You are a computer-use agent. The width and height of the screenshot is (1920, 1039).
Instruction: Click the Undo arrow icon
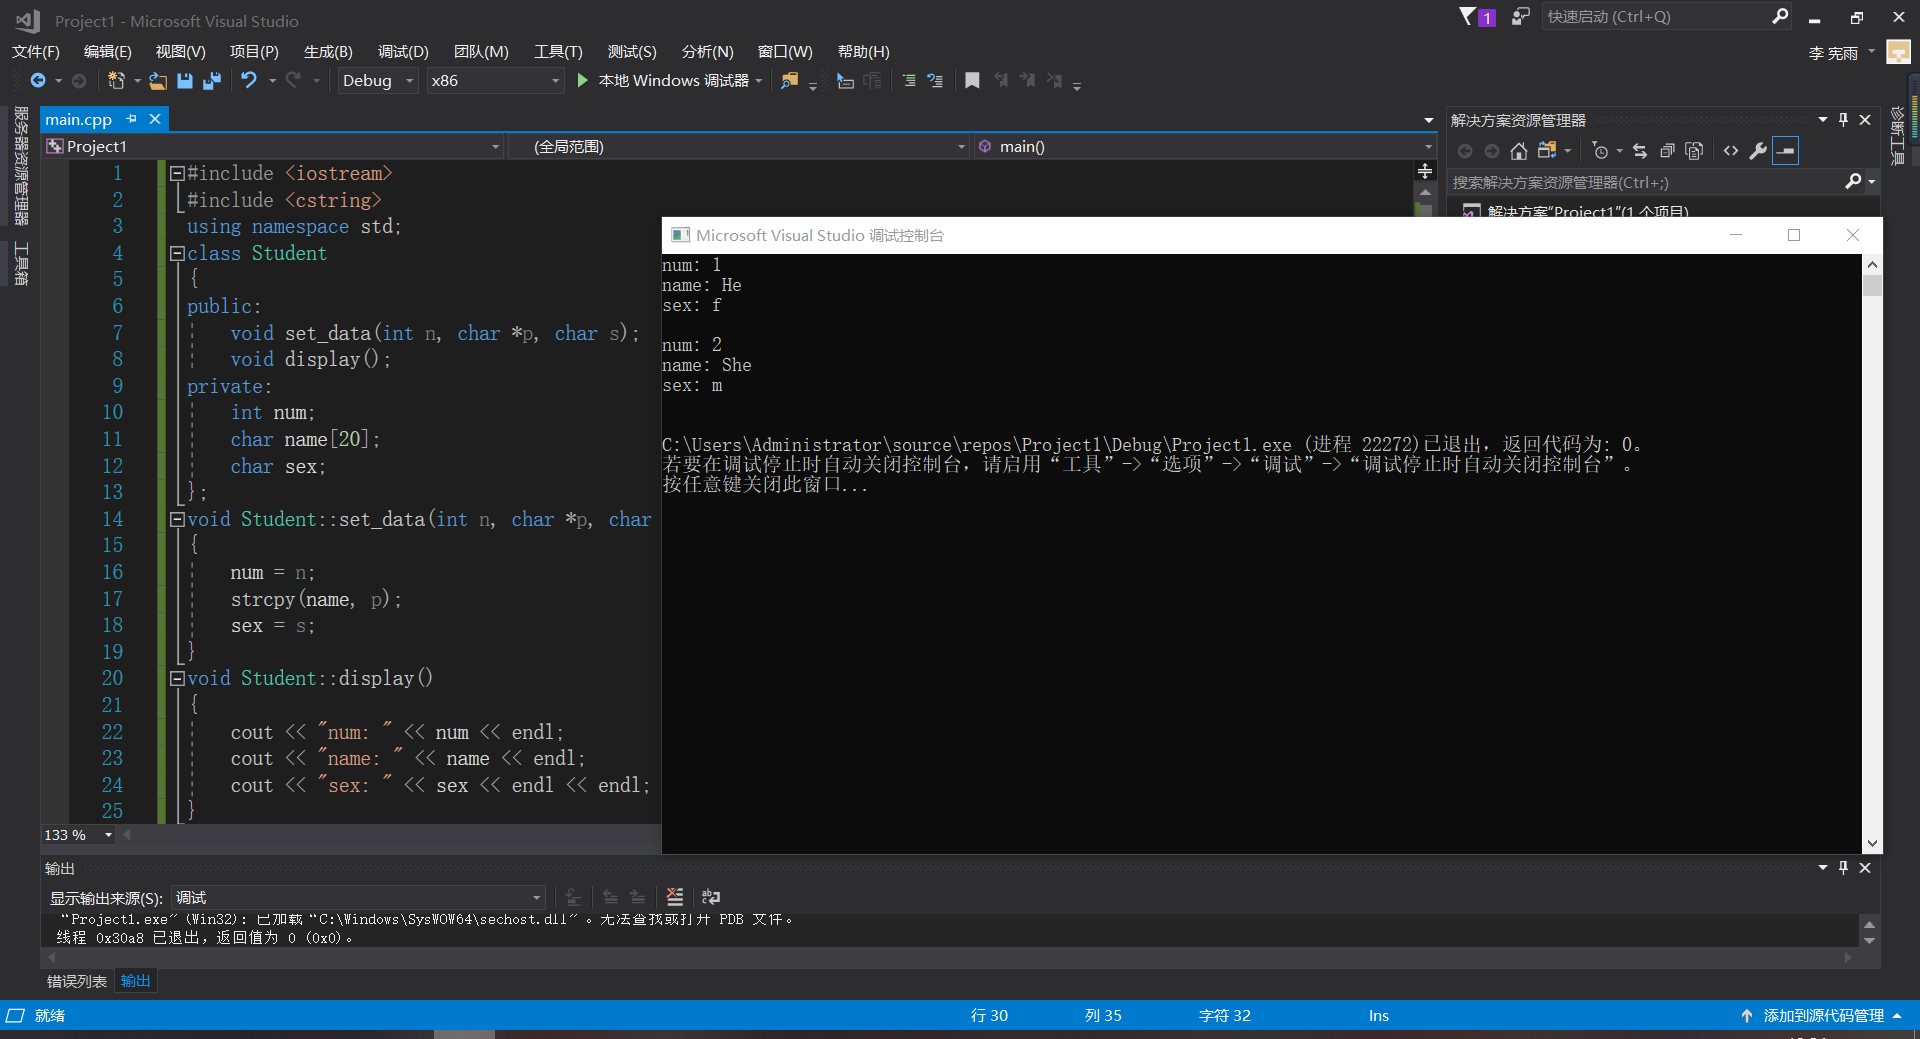pos(249,81)
